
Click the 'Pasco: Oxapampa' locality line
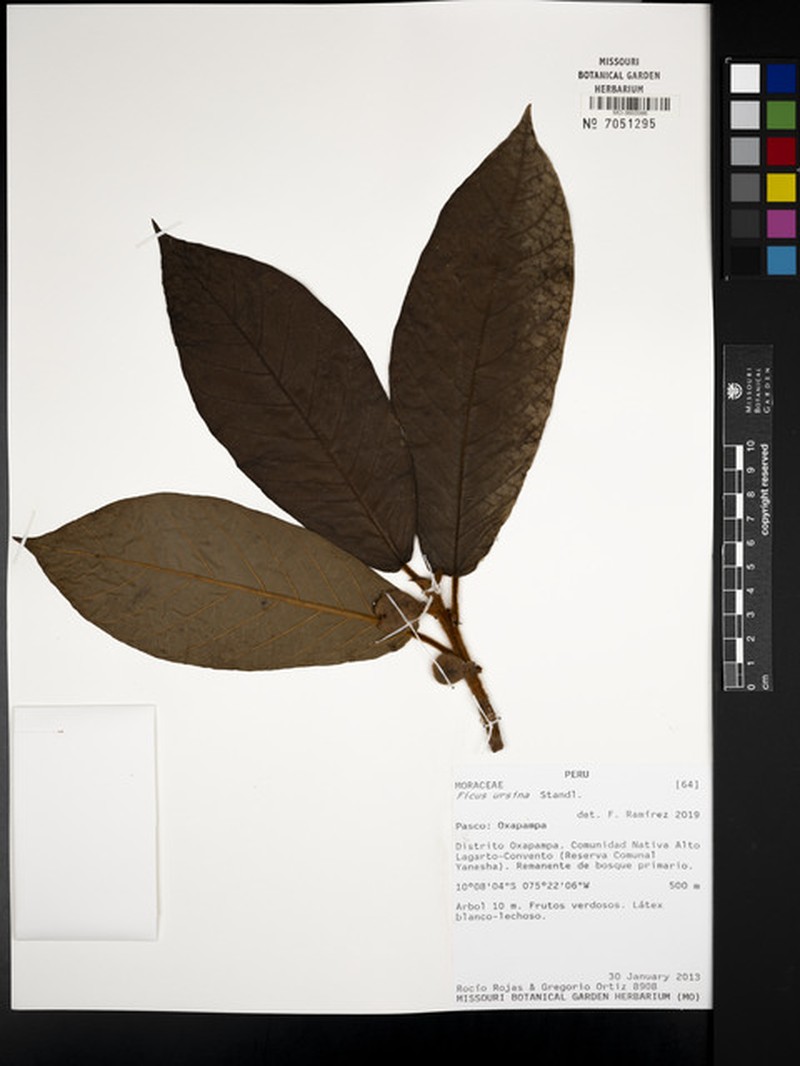tap(500, 825)
